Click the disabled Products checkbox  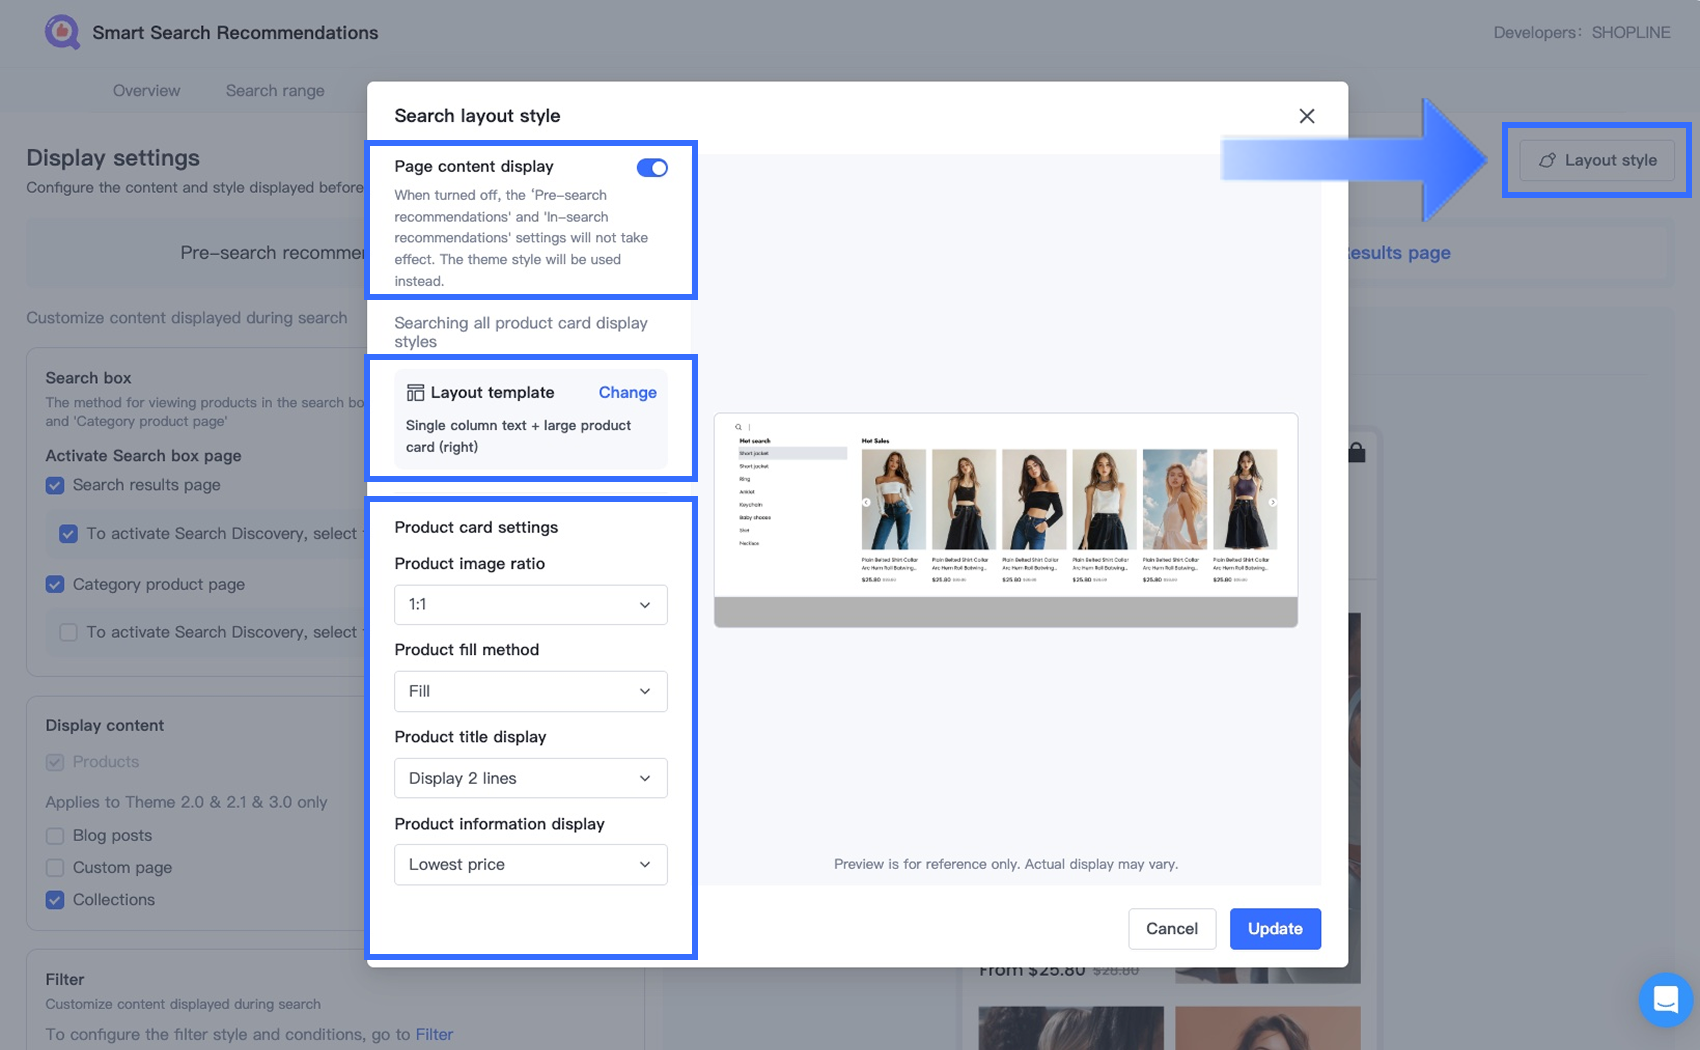coord(55,762)
